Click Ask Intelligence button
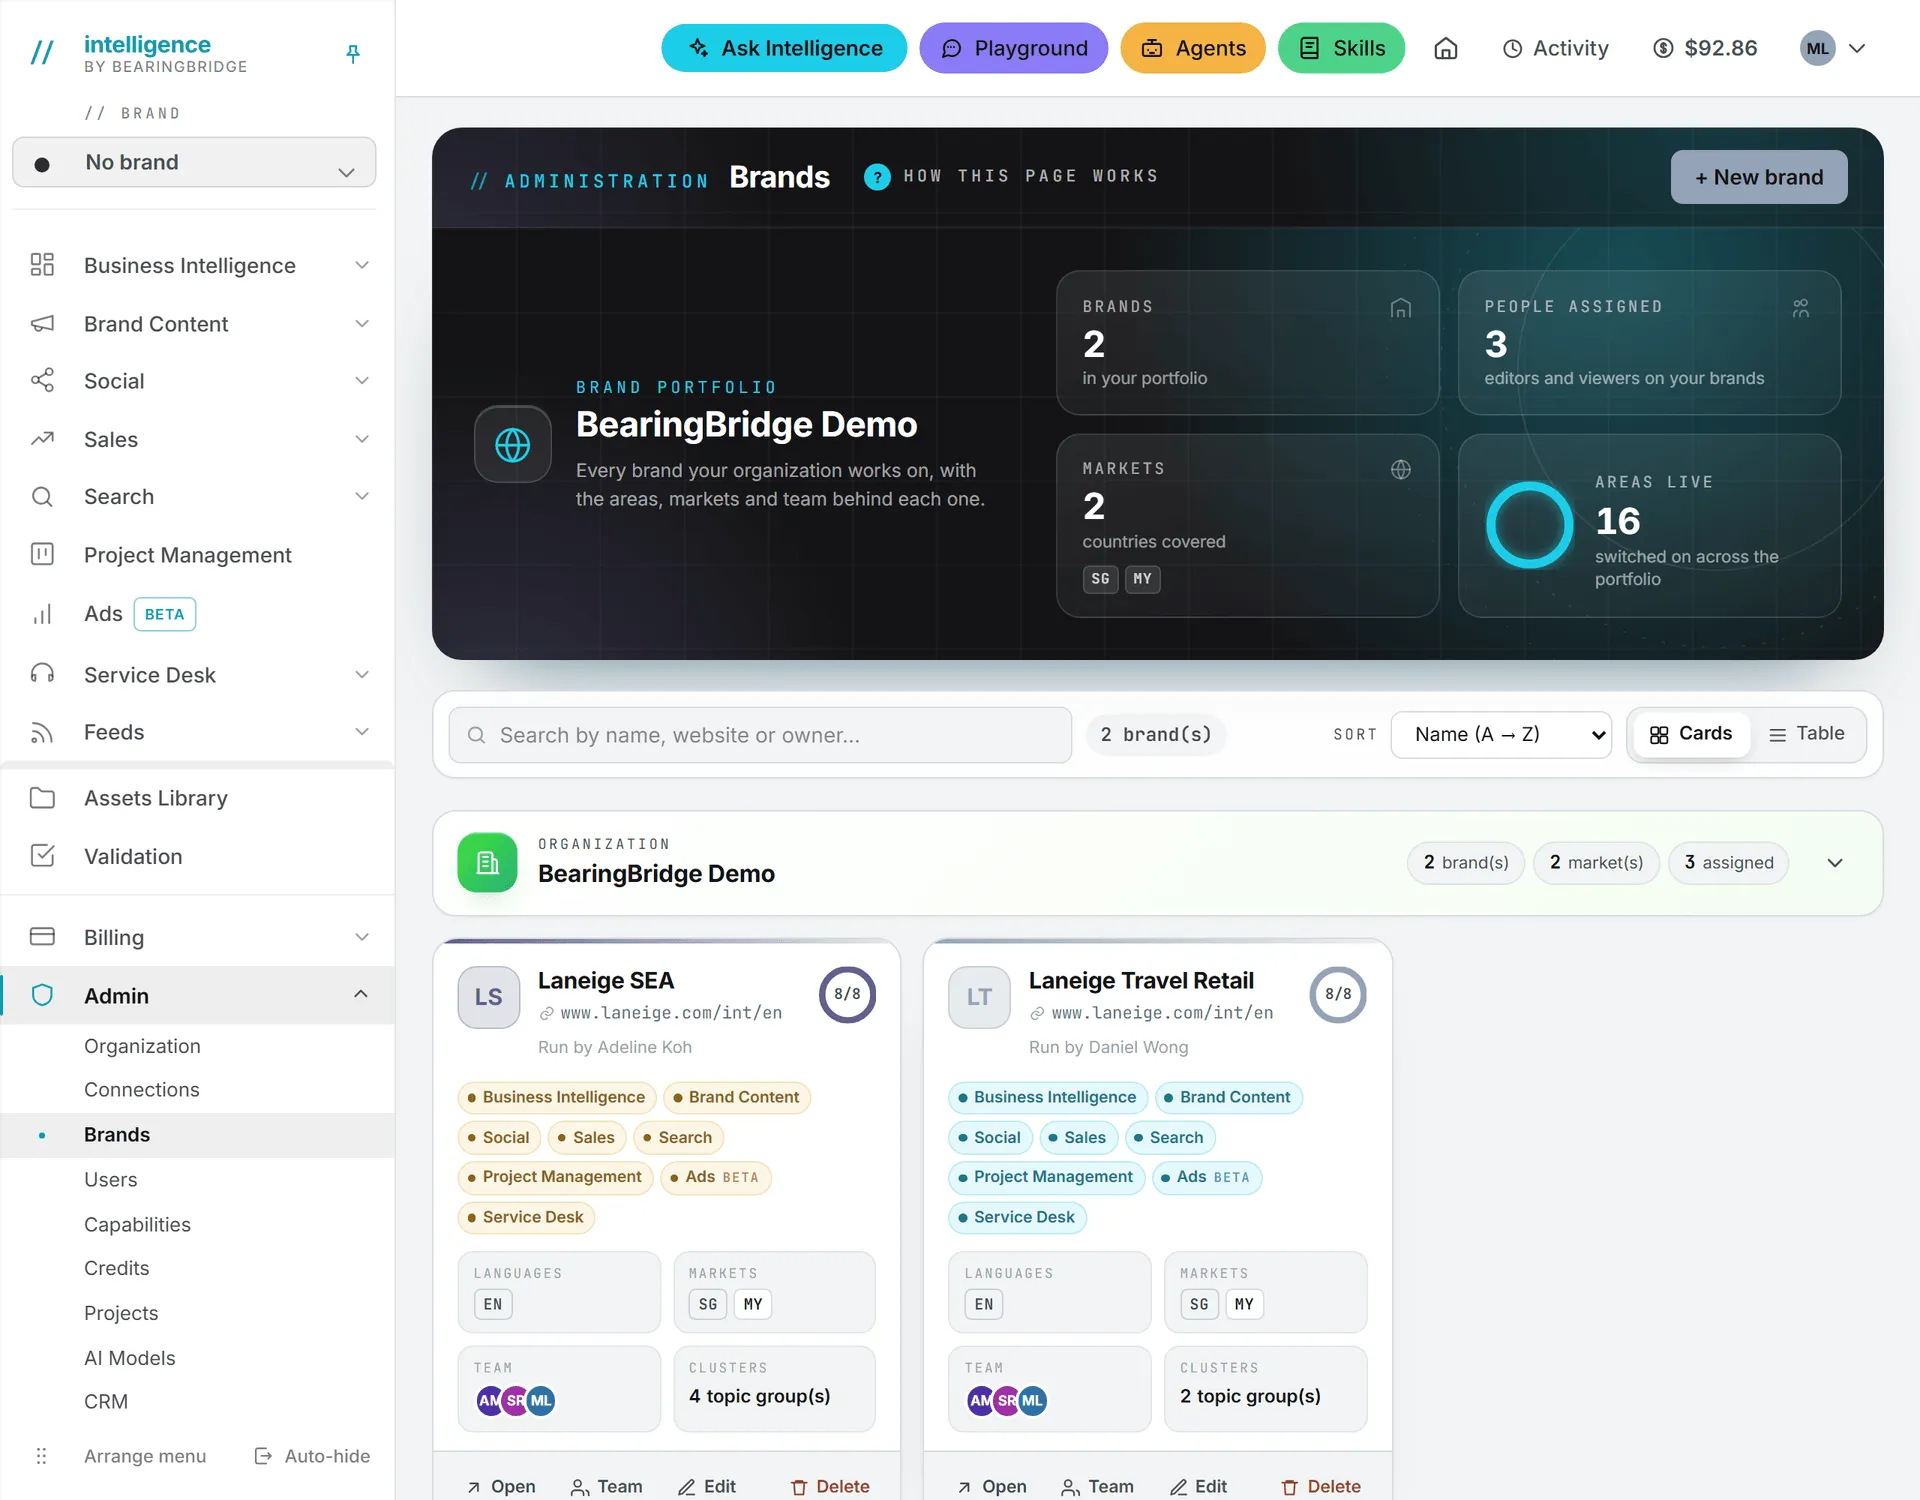The height and width of the screenshot is (1500, 1920). click(784, 48)
